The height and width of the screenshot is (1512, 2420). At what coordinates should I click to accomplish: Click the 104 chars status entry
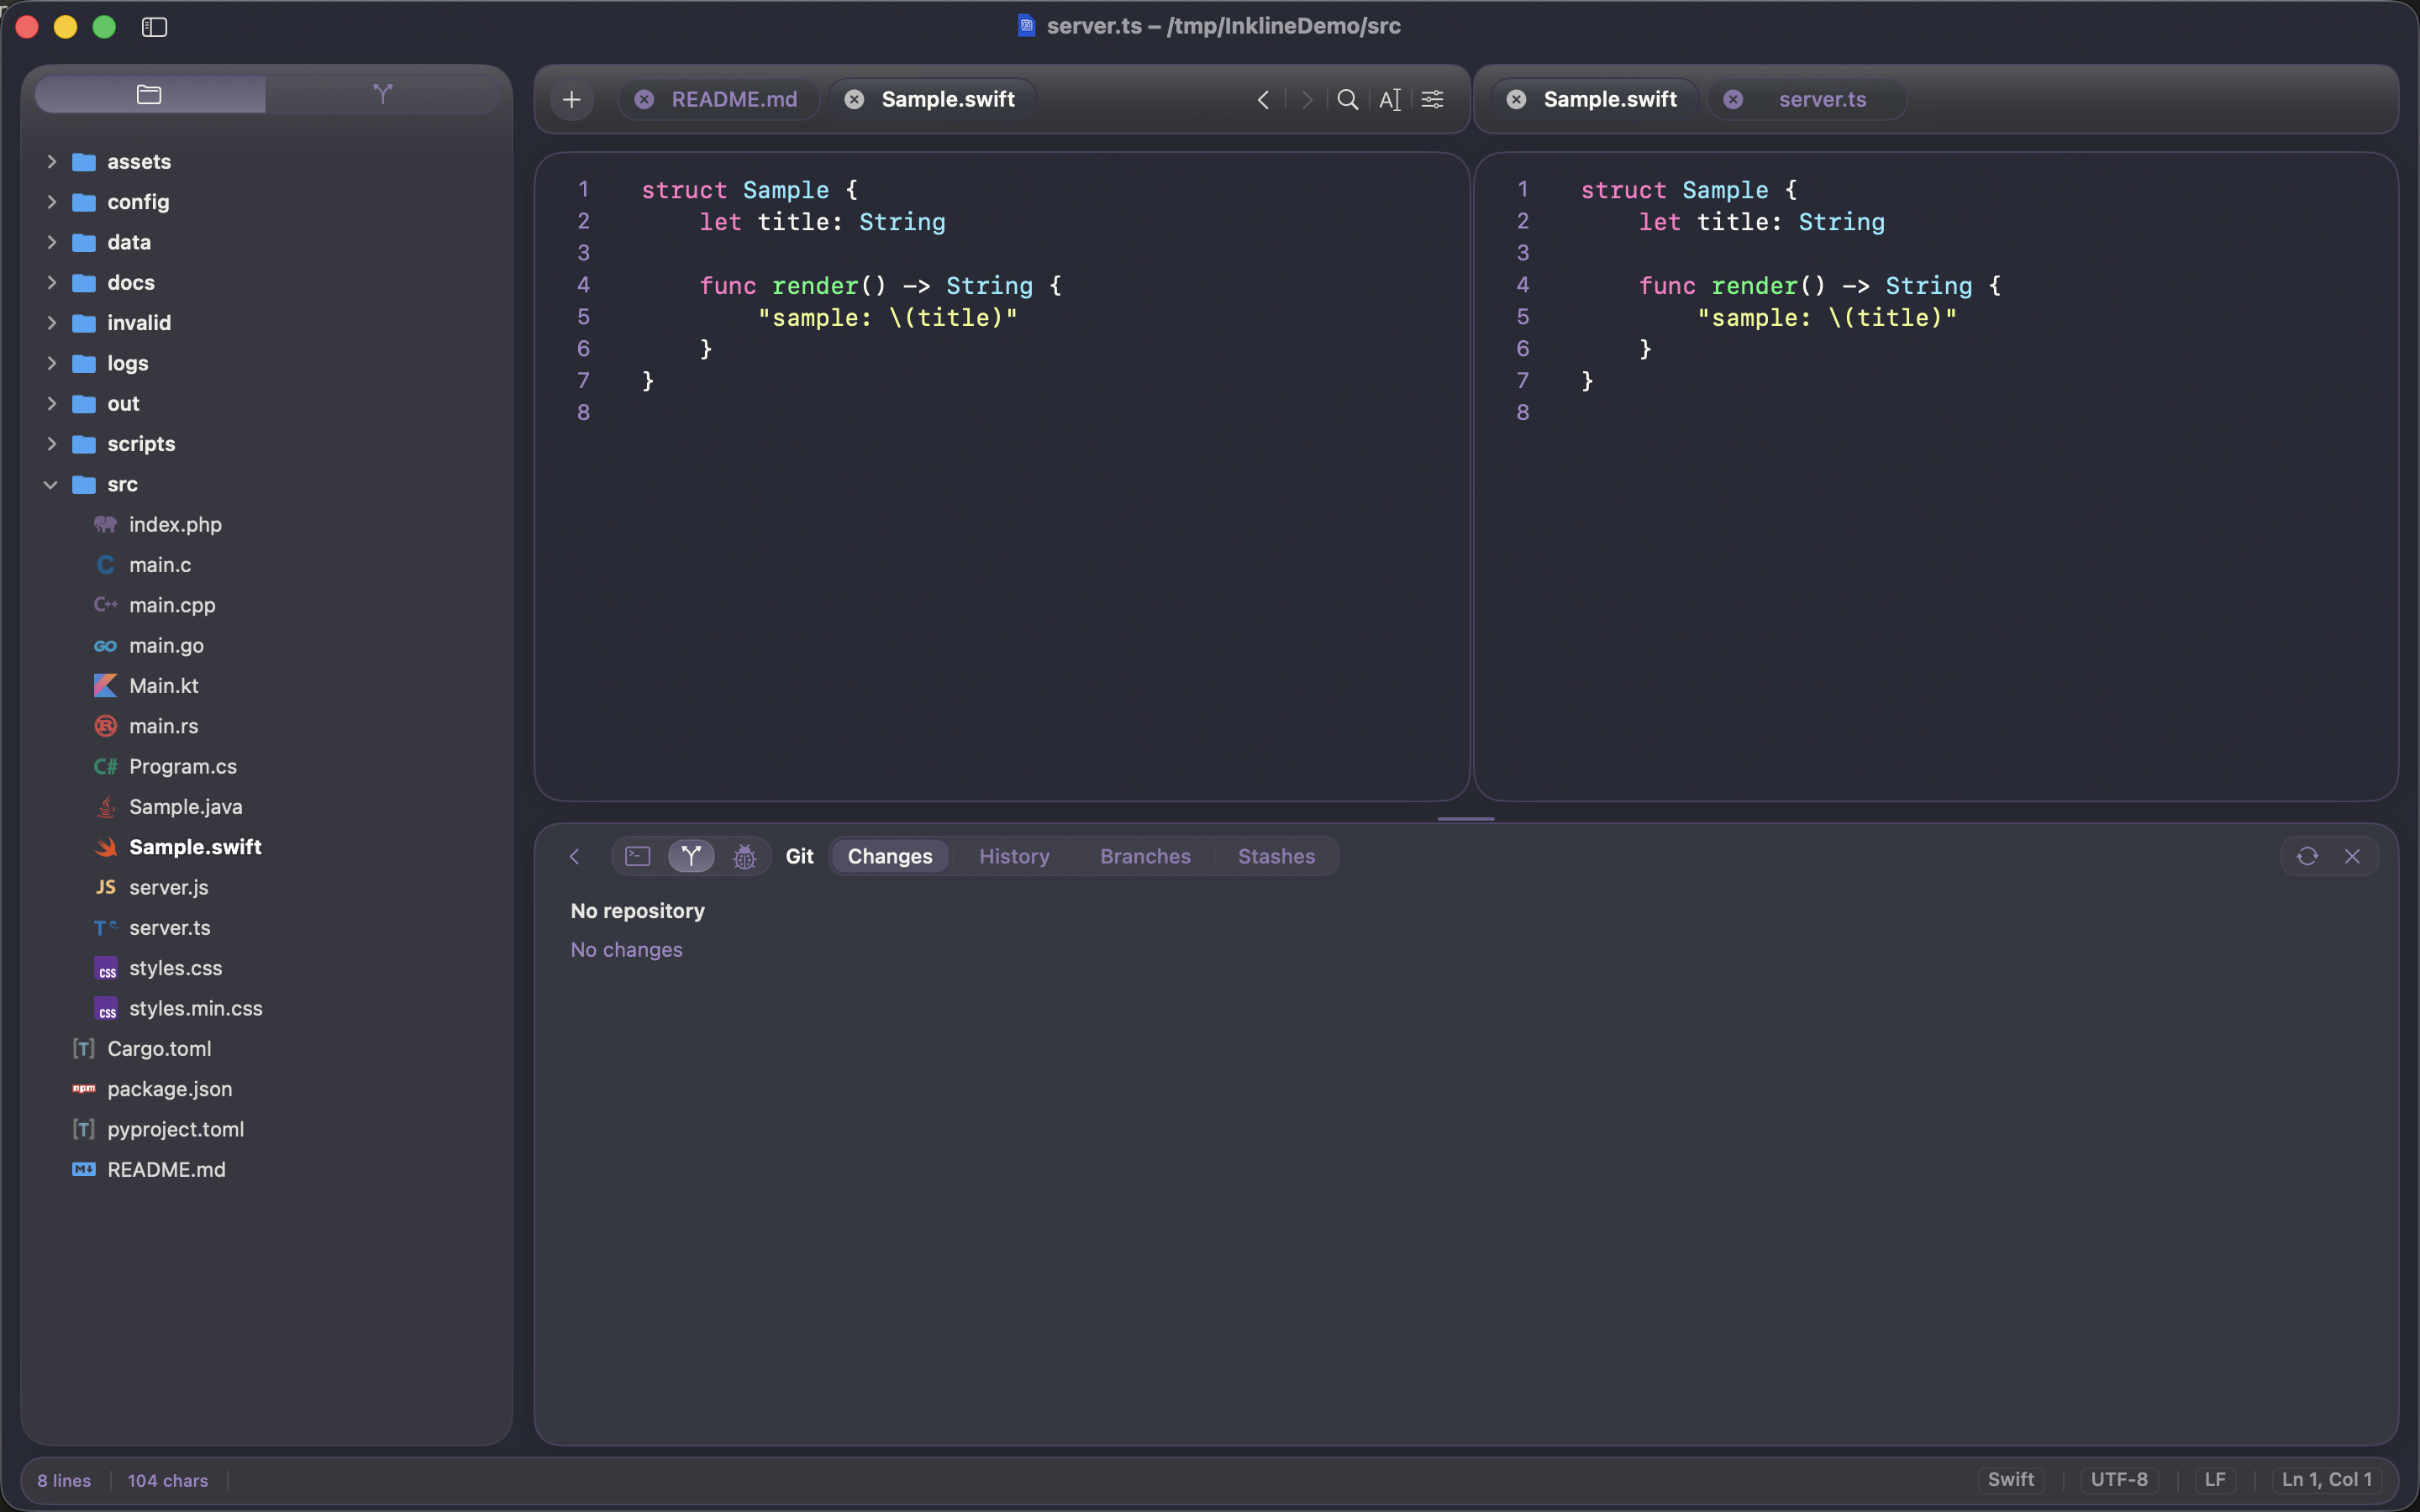click(168, 1480)
